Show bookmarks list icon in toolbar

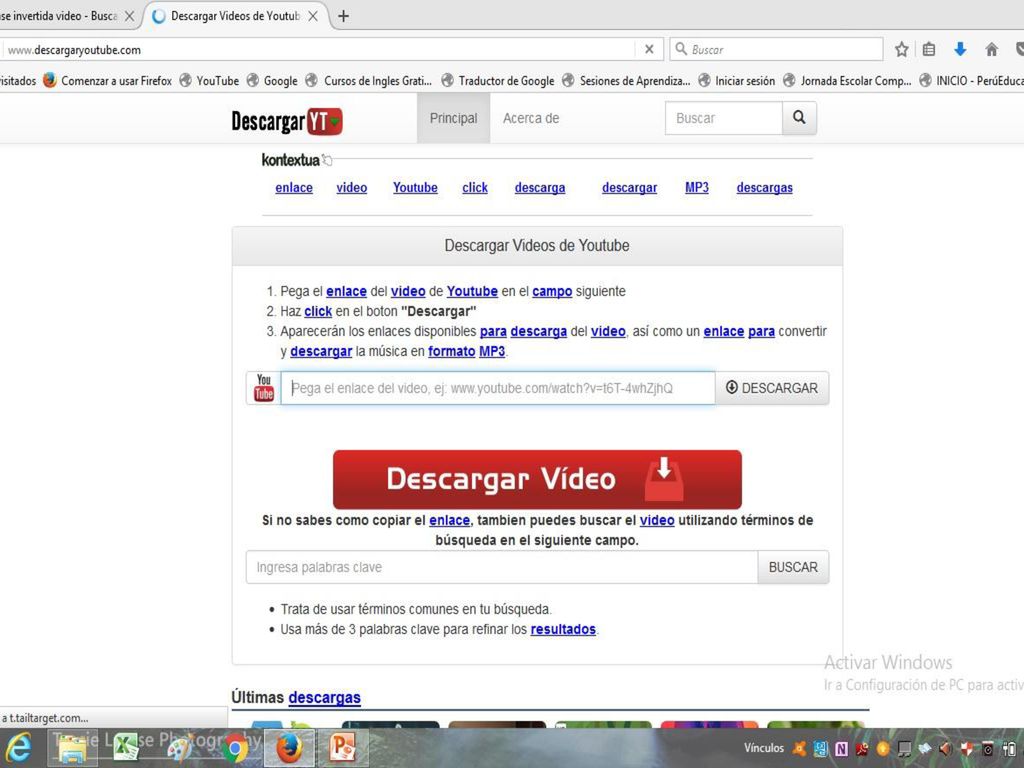tap(929, 49)
